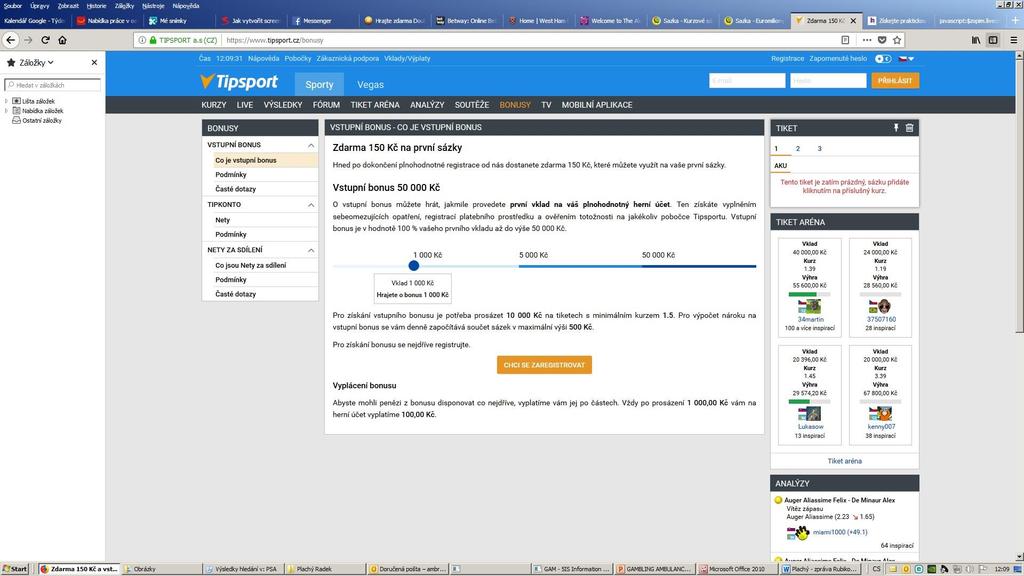Open the browser home page icon
Screen dimensions: 1024x576
pos(62,40)
